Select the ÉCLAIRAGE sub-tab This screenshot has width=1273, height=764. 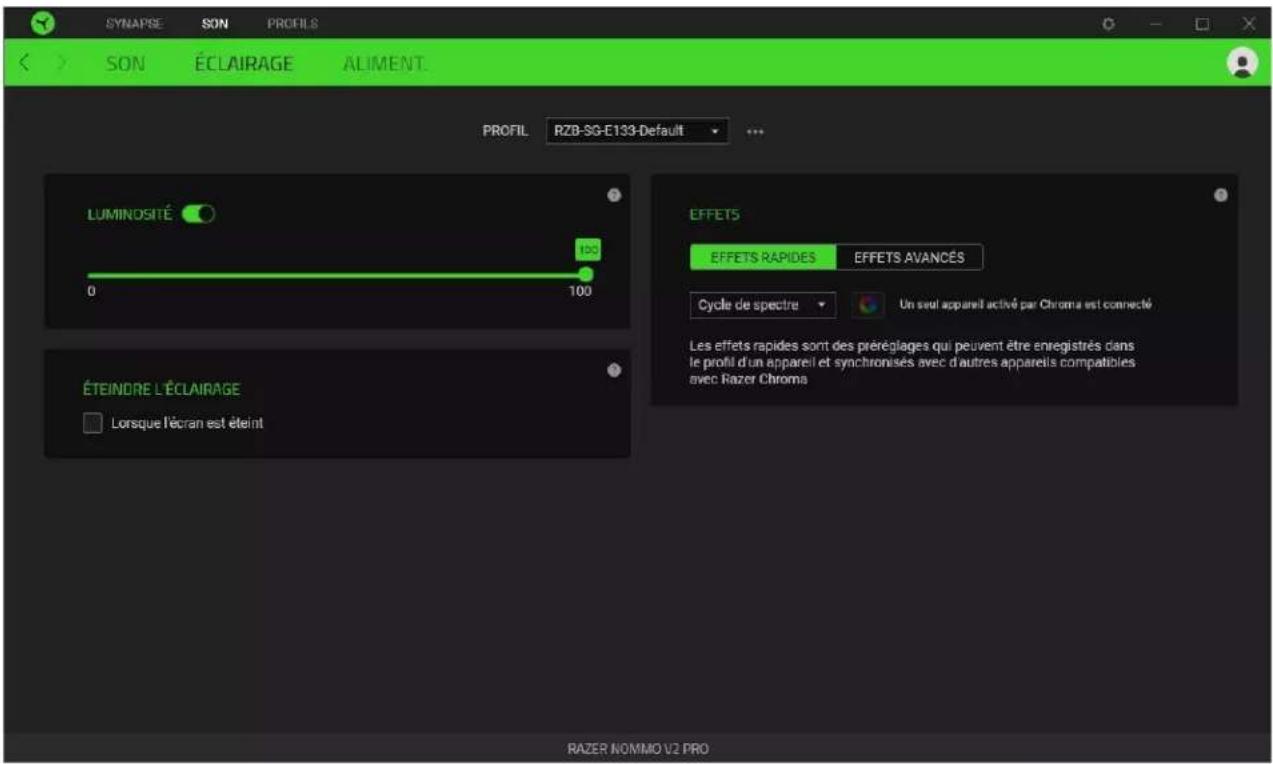[244, 64]
